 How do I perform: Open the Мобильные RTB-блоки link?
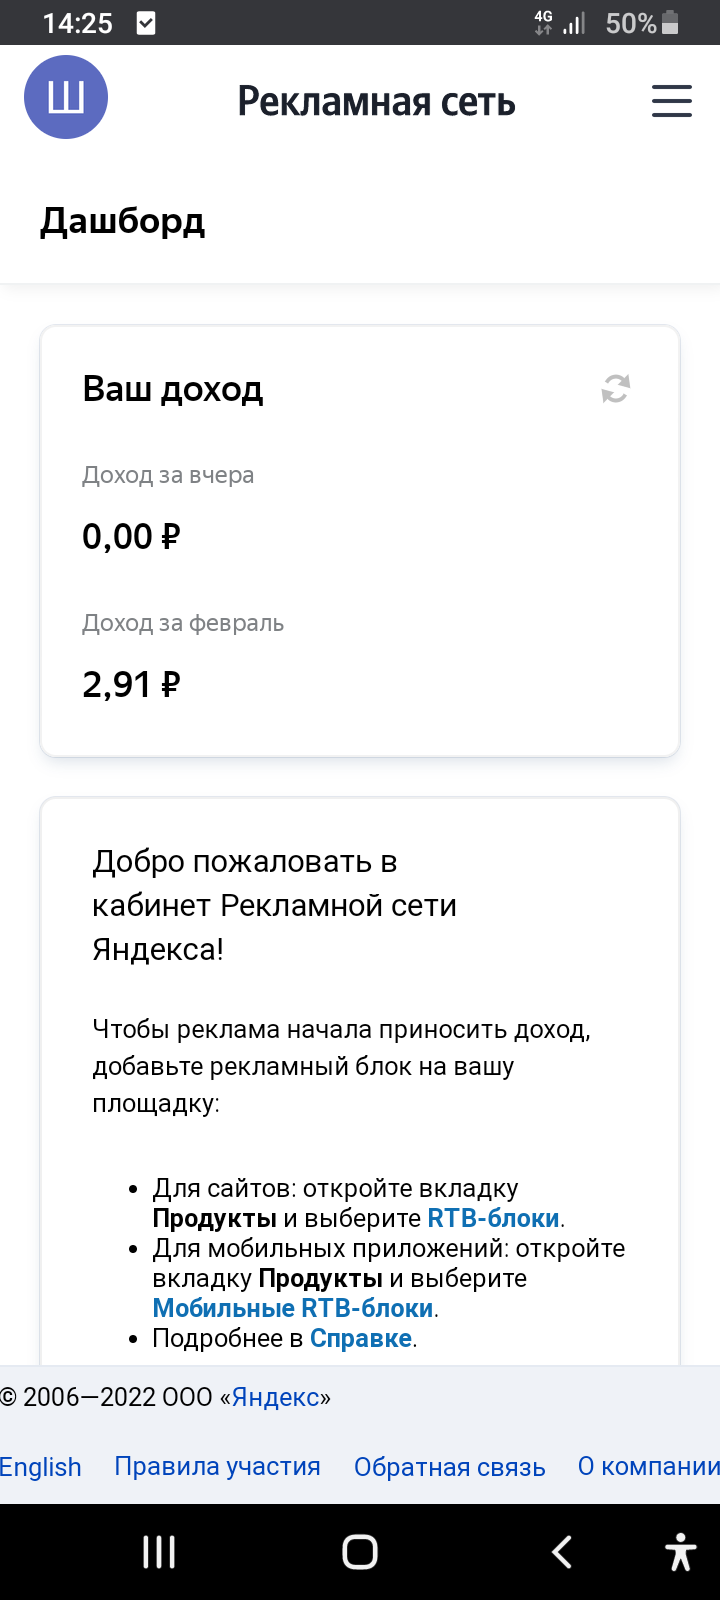[293, 1308]
